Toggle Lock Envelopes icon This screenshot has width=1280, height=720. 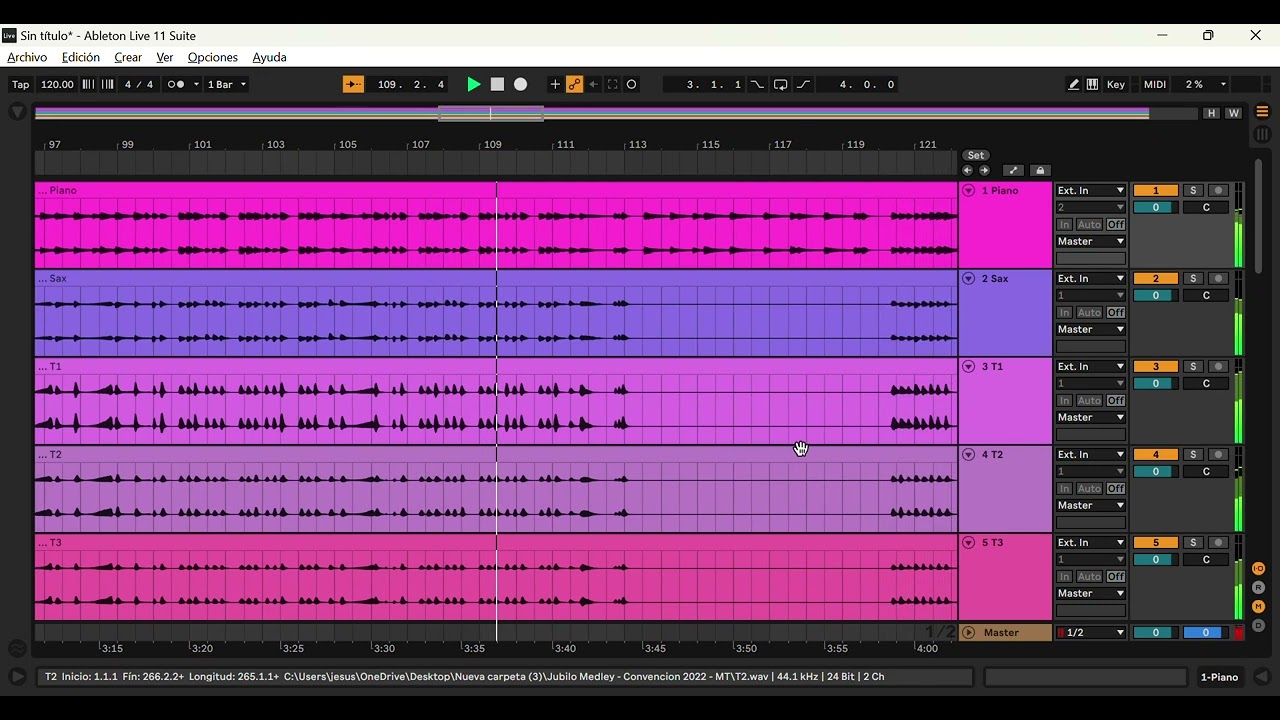[1040, 170]
